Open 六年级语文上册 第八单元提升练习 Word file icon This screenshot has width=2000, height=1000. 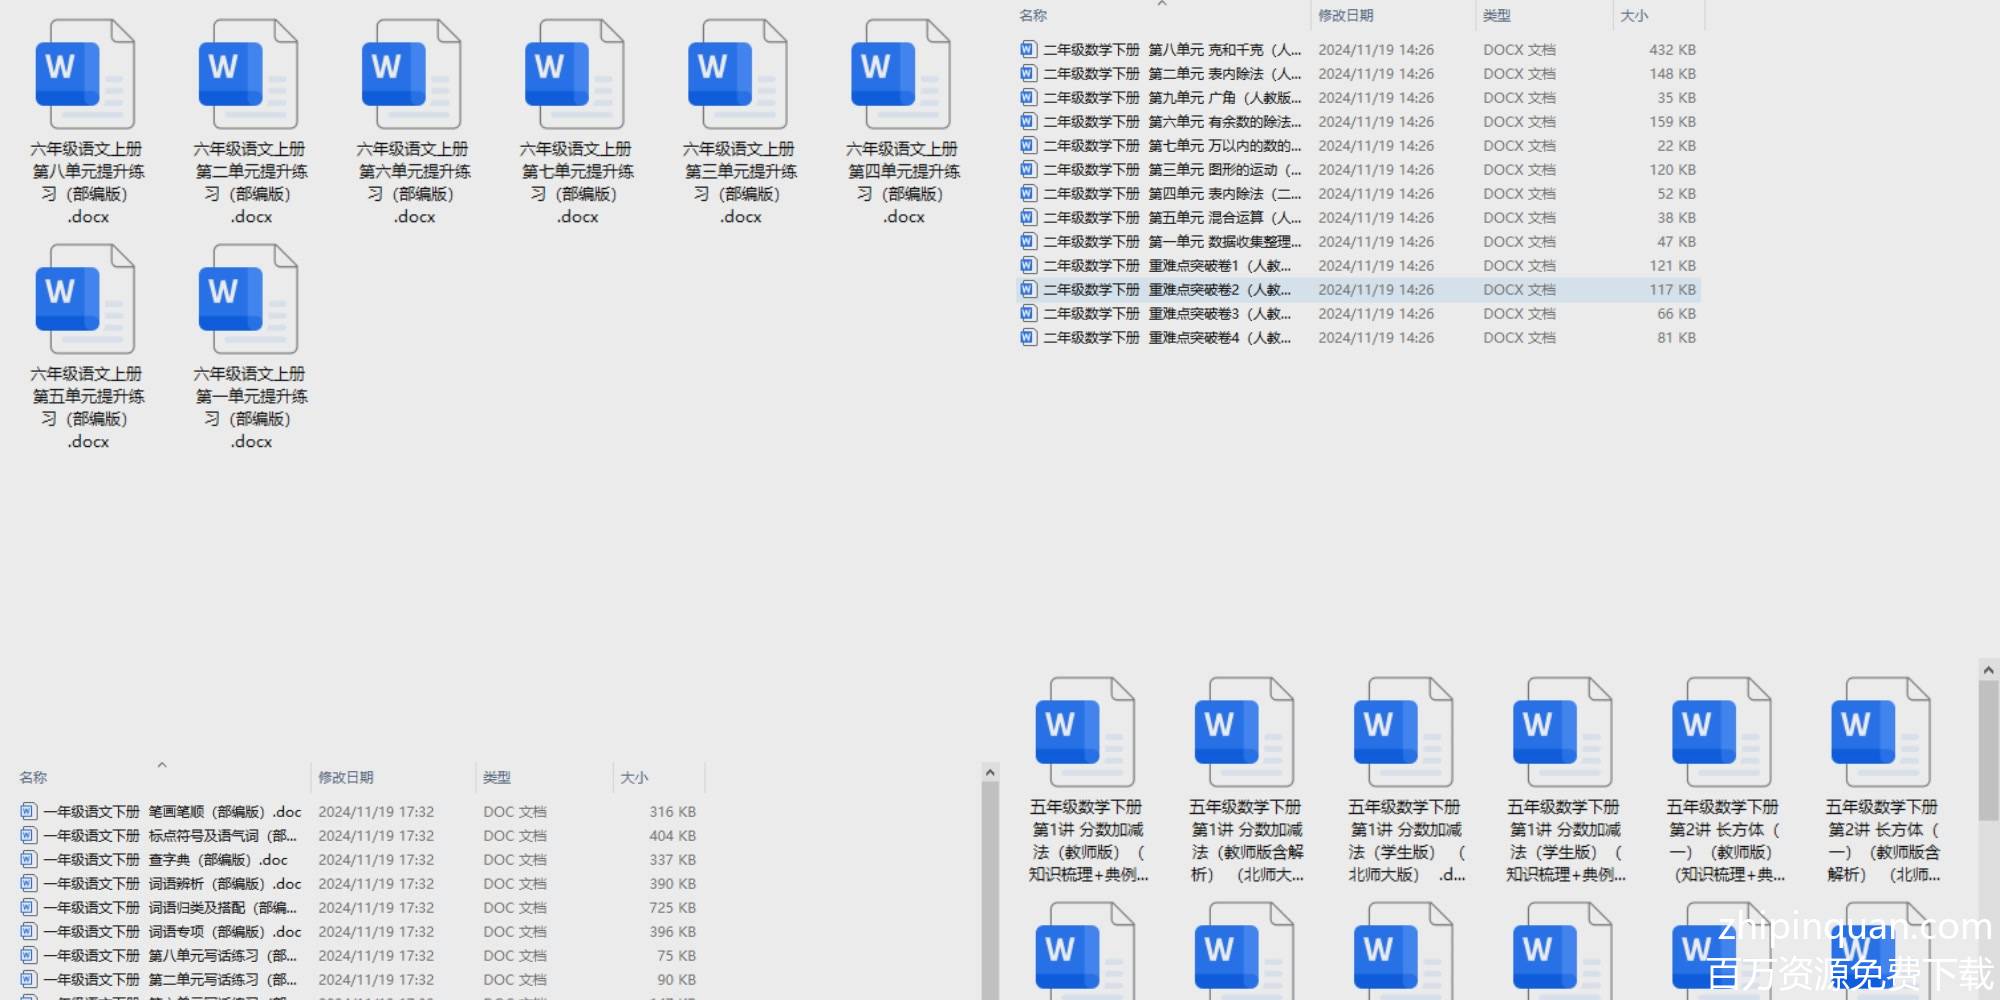85,76
